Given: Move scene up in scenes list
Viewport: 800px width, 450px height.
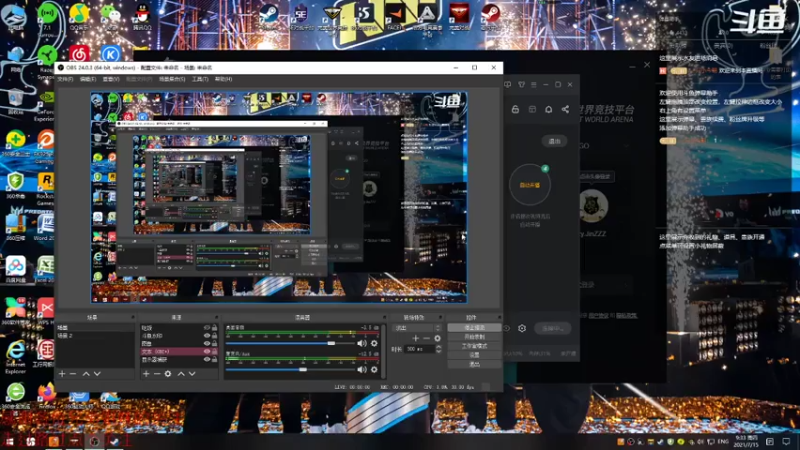Looking at the screenshot, I should (86, 374).
